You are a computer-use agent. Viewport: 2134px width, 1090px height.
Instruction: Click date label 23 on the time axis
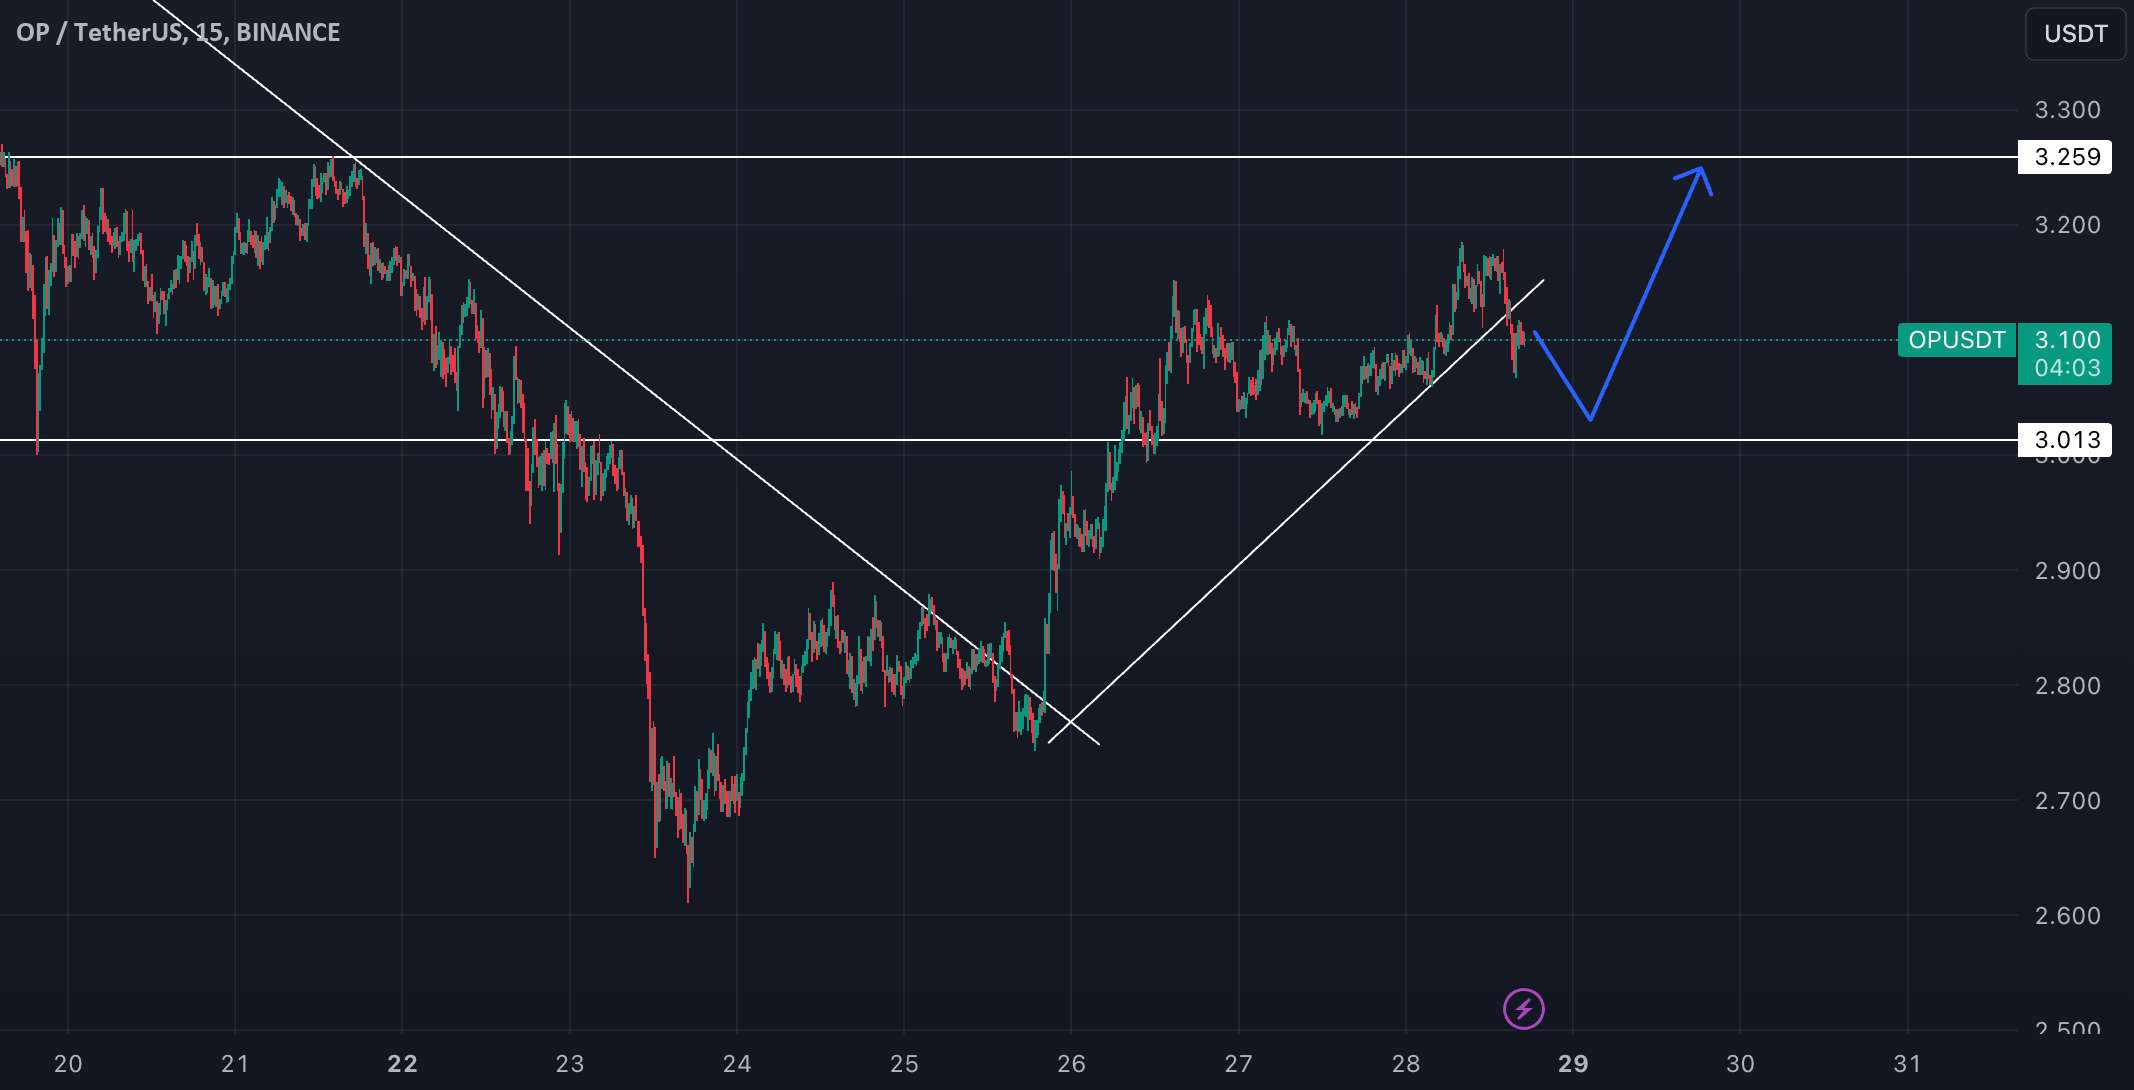tap(569, 1064)
